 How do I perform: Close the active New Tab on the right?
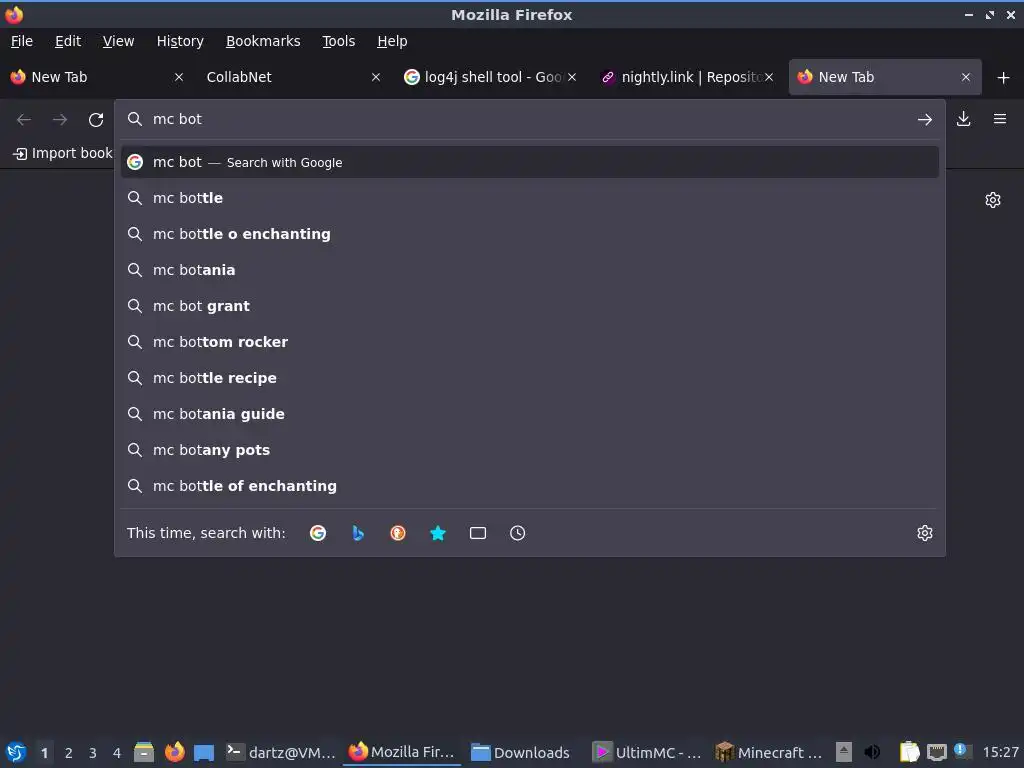click(966, 77)
